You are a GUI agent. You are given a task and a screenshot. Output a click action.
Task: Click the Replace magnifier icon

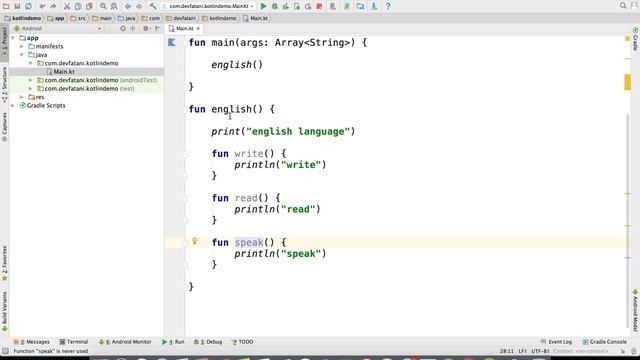(114, 6)
